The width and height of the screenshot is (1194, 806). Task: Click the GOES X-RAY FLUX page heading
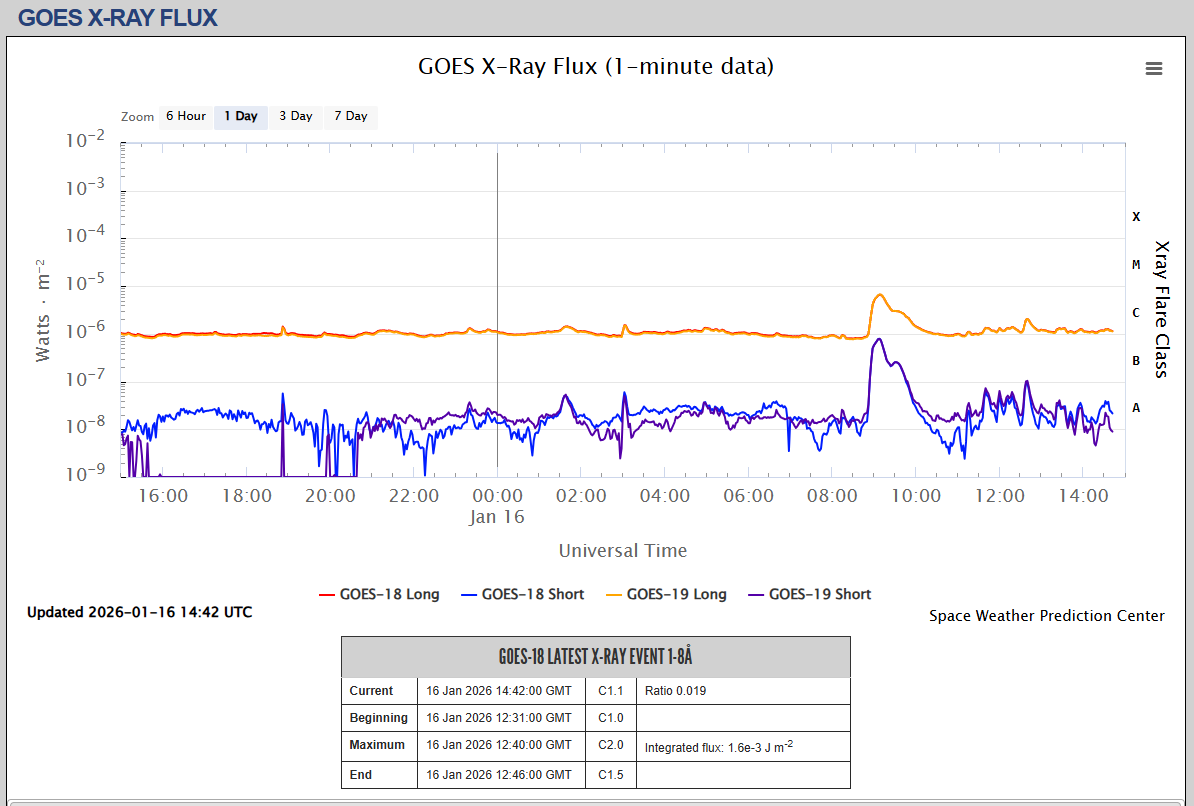(117, 18)
